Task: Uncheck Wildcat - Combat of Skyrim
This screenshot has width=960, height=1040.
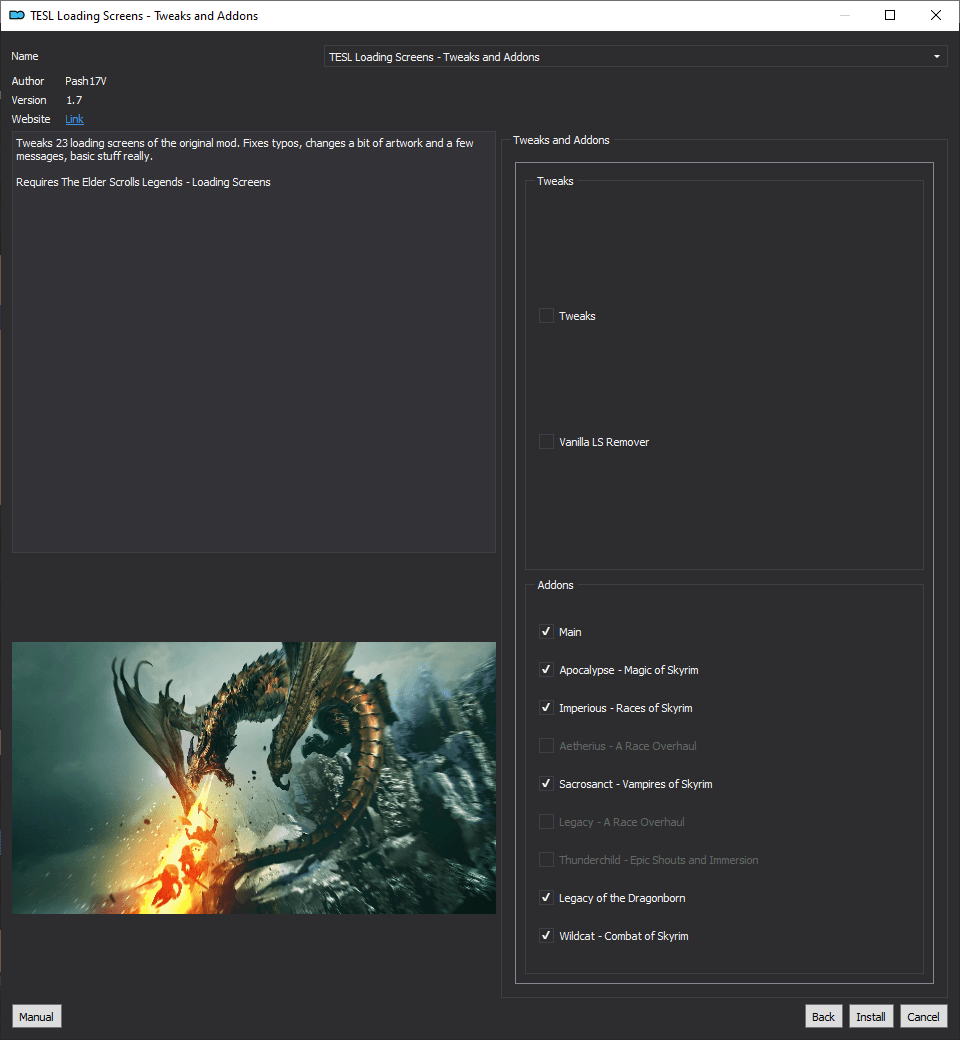Action: tap(546, 935)
